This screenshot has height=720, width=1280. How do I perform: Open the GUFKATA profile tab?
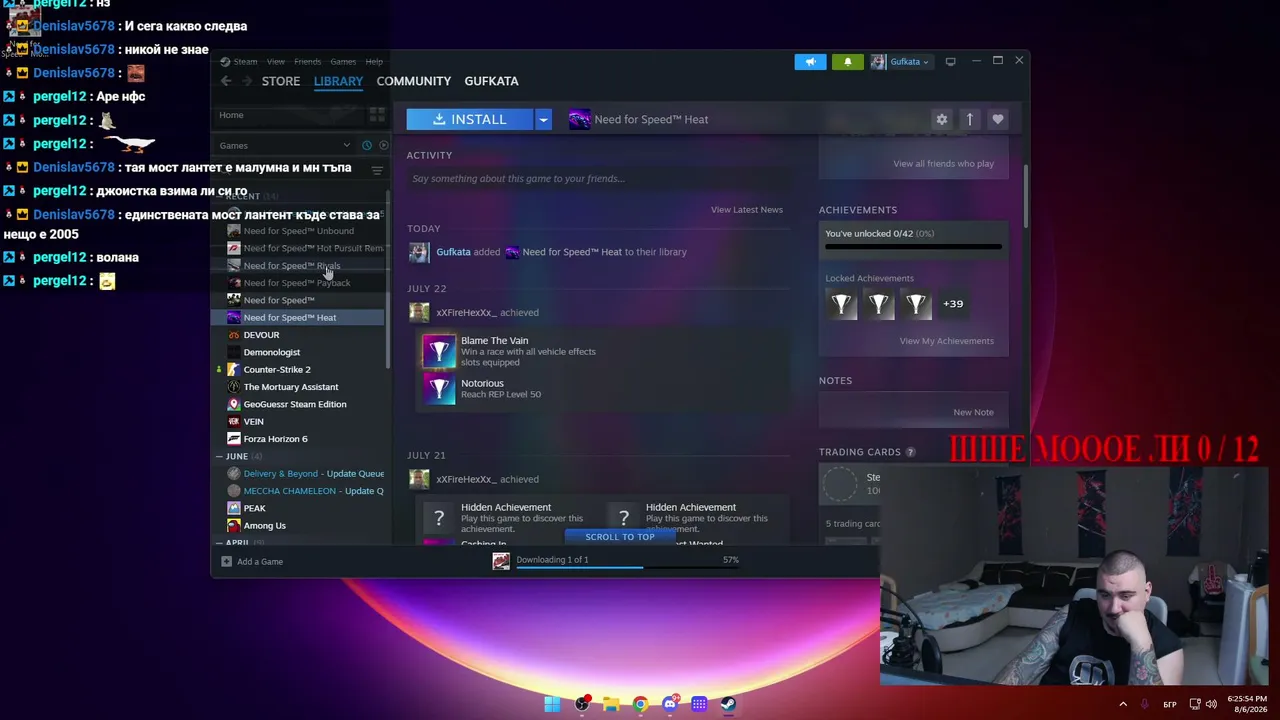[x=492, y=81]
